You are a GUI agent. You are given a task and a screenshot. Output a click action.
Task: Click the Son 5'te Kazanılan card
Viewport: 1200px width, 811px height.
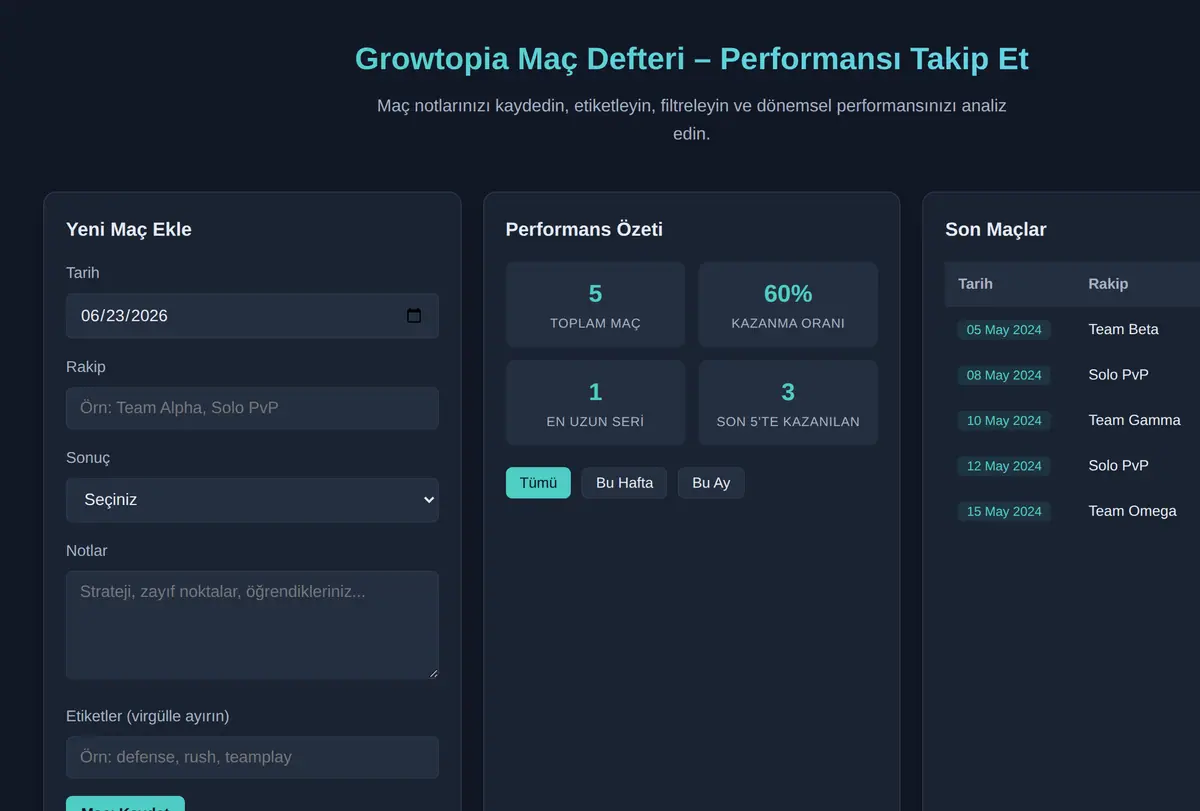coord(788,403)
